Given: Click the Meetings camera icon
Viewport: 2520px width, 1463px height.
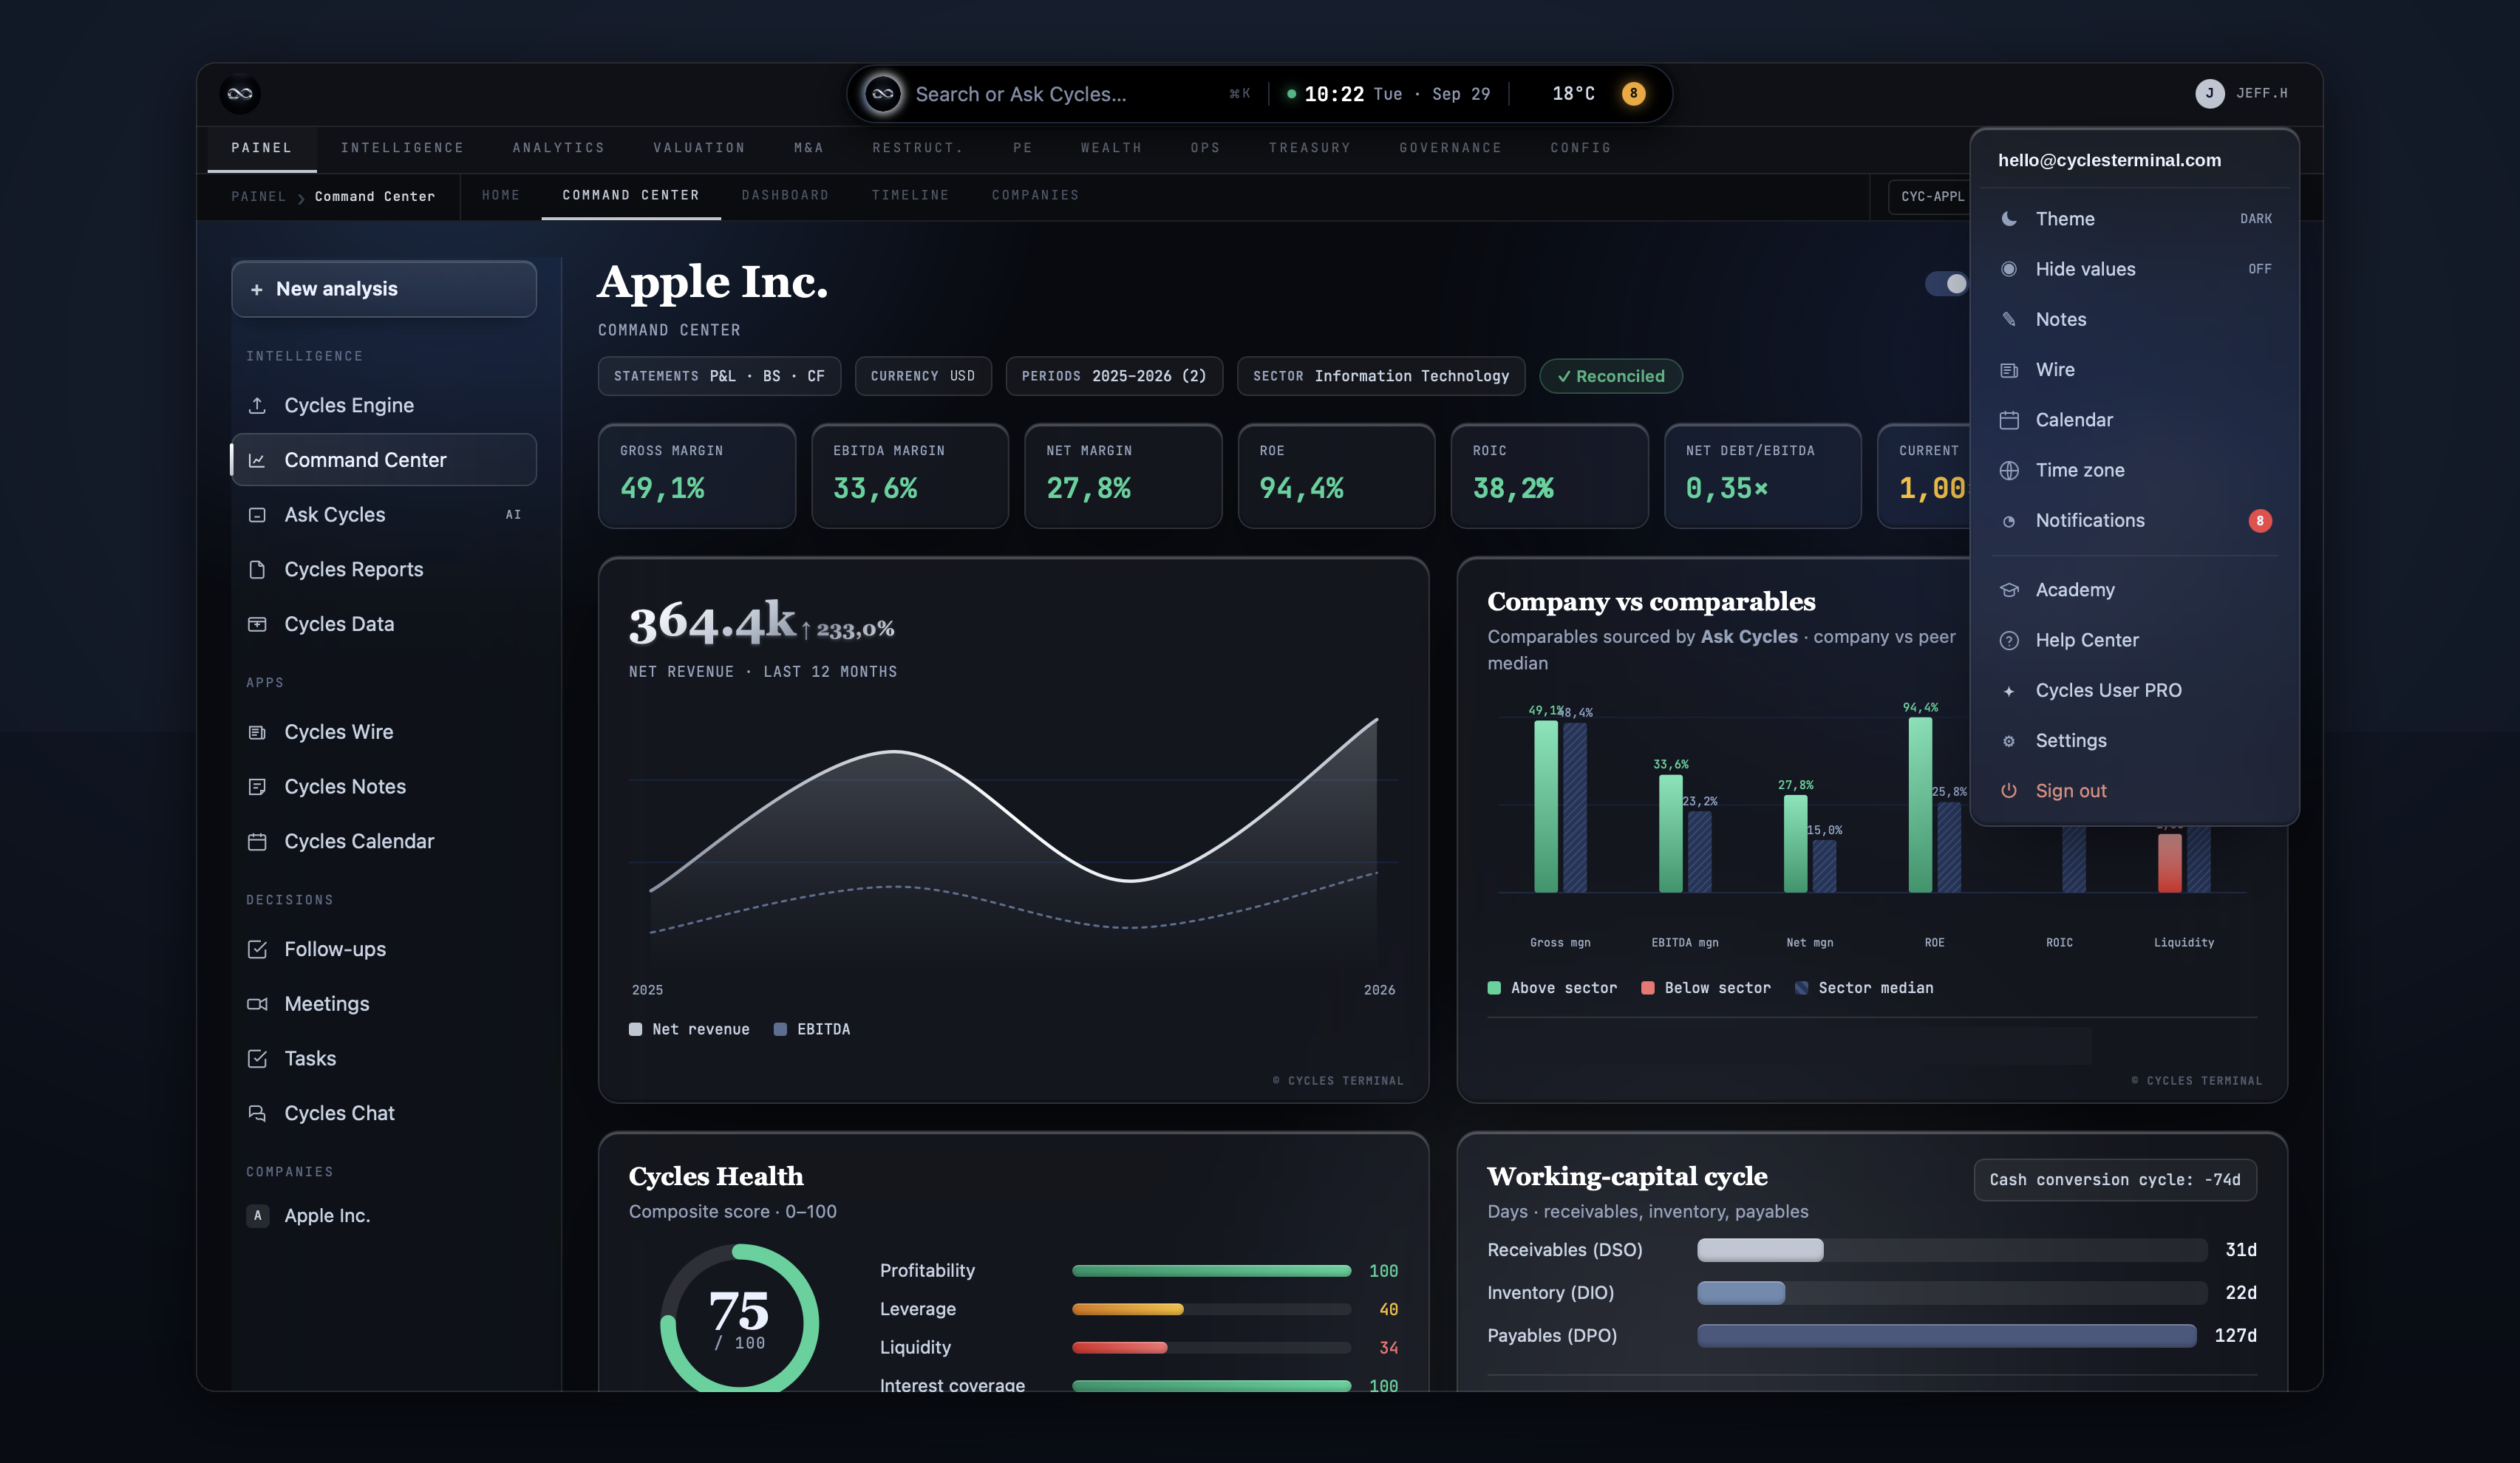Looking at the screenshot, I should (x=257, y=1004).
